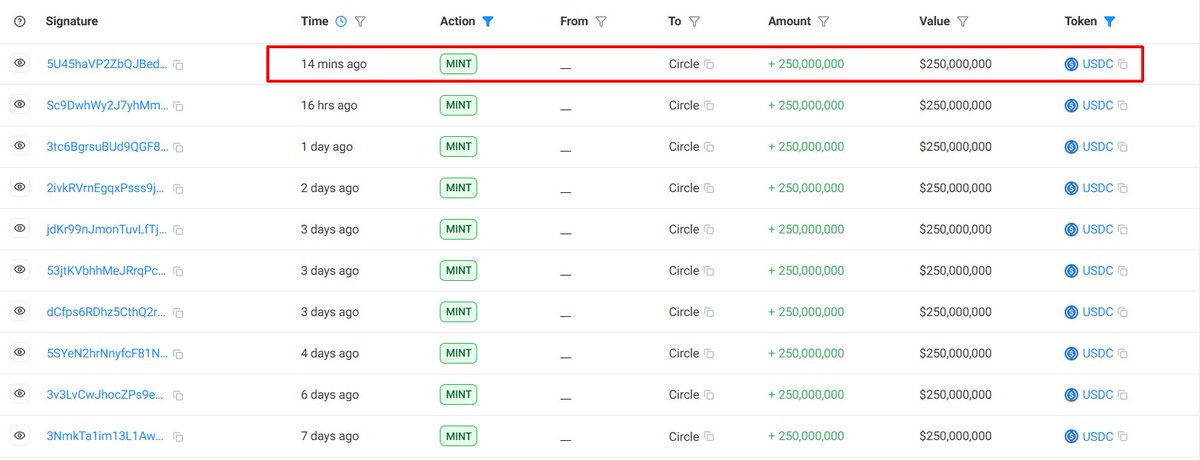Viewport: 1200px width, 460px height.
Task: Open the Value column filter
Action: [x=962, y=21]
